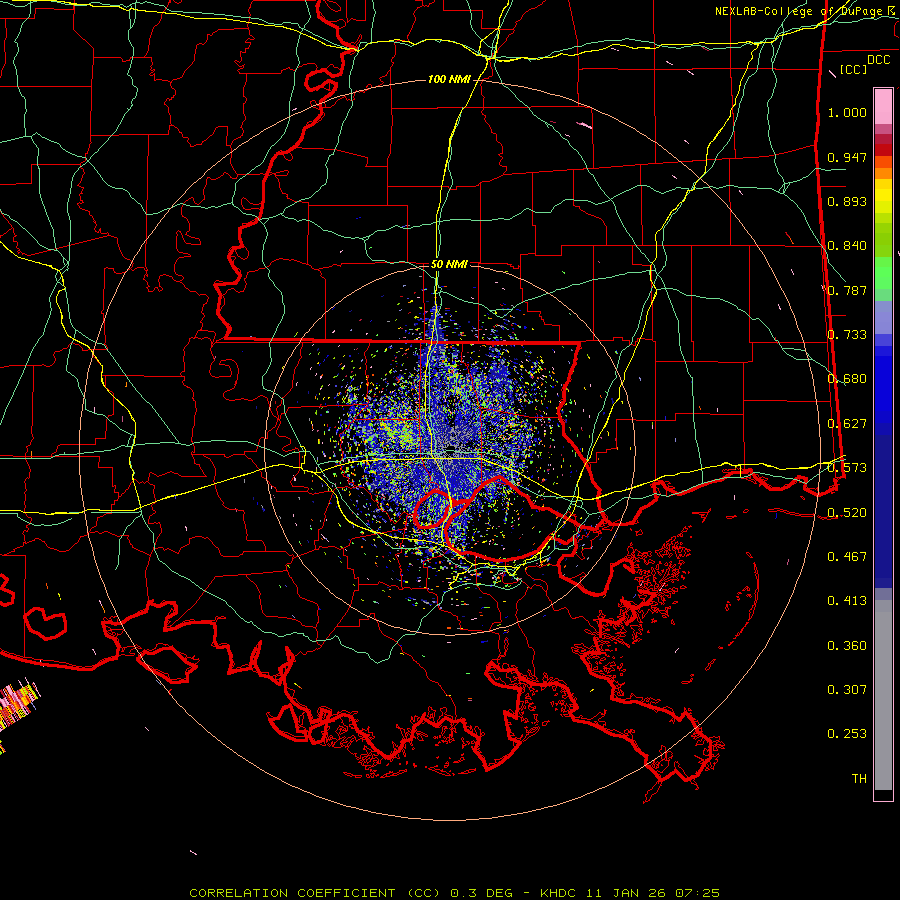
Task: Select the 0.413 scale value
Action: coord(847,601)
